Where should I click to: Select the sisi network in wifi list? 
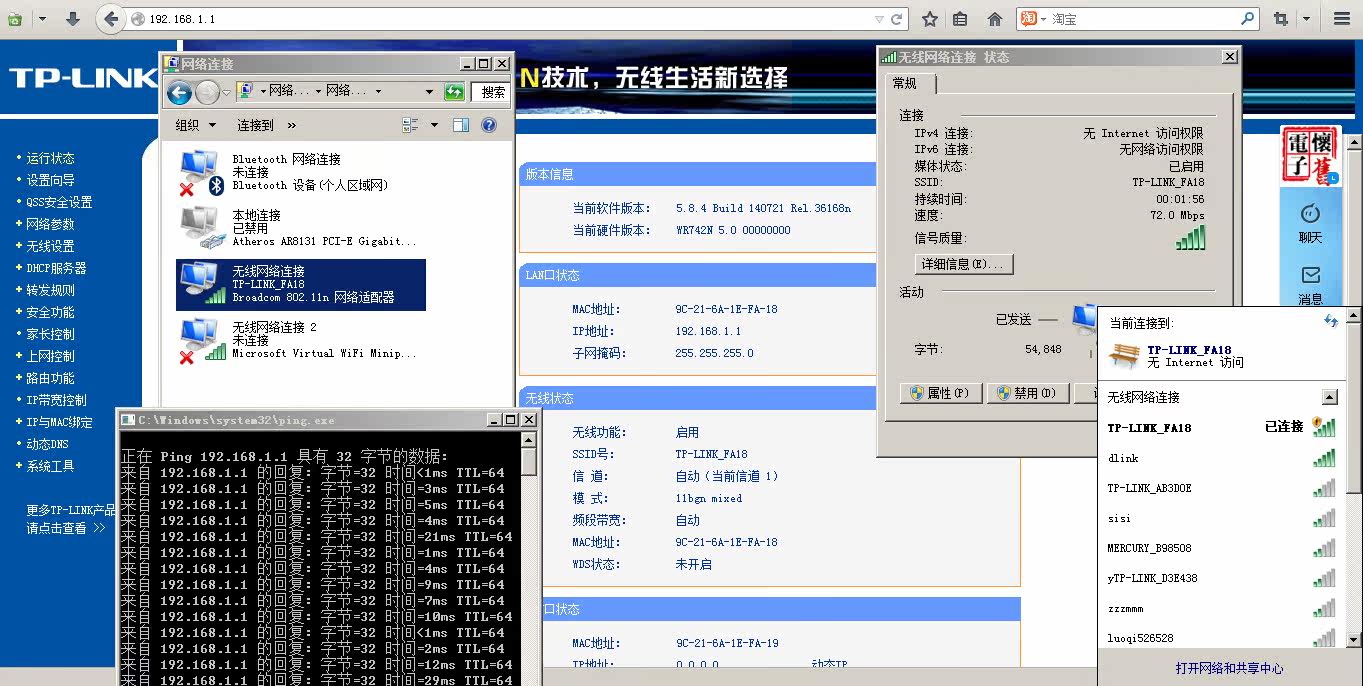(x=1220, y=518)
